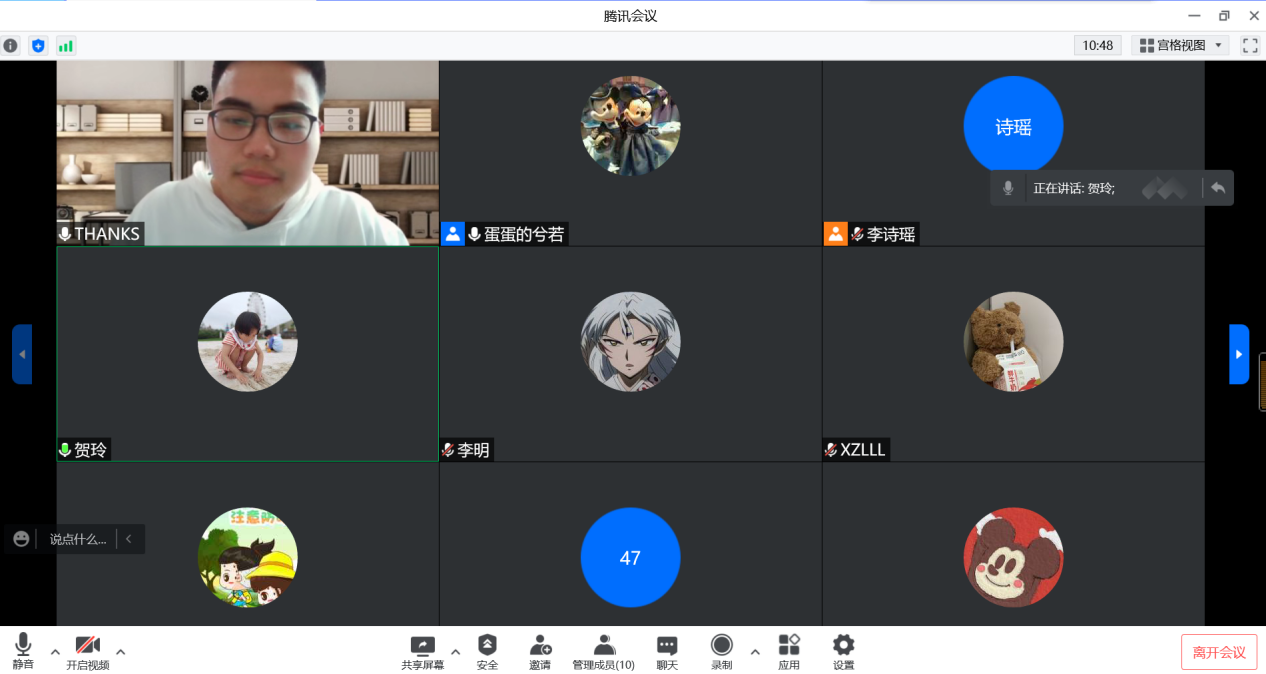Screen dimensions: 1266x674
Task: Open the 聊天 chat panel
Action: coord(667,652)
